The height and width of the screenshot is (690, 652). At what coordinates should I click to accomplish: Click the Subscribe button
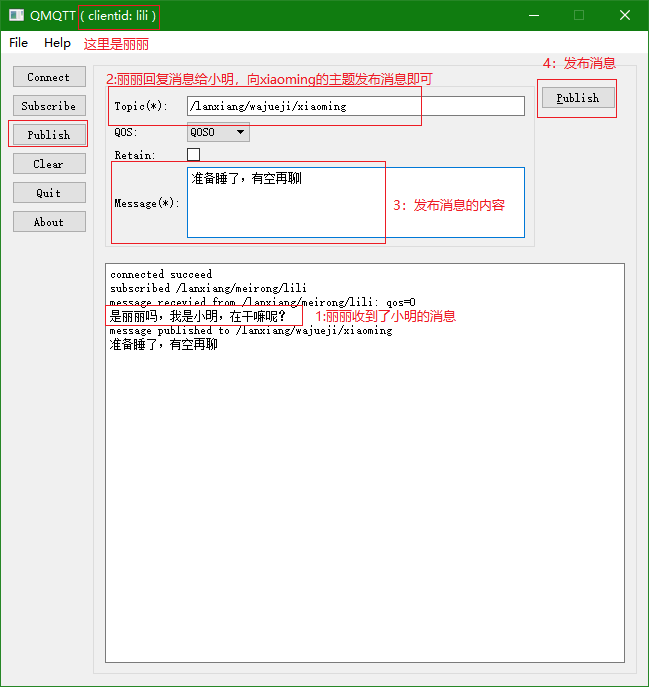point(49,106)
